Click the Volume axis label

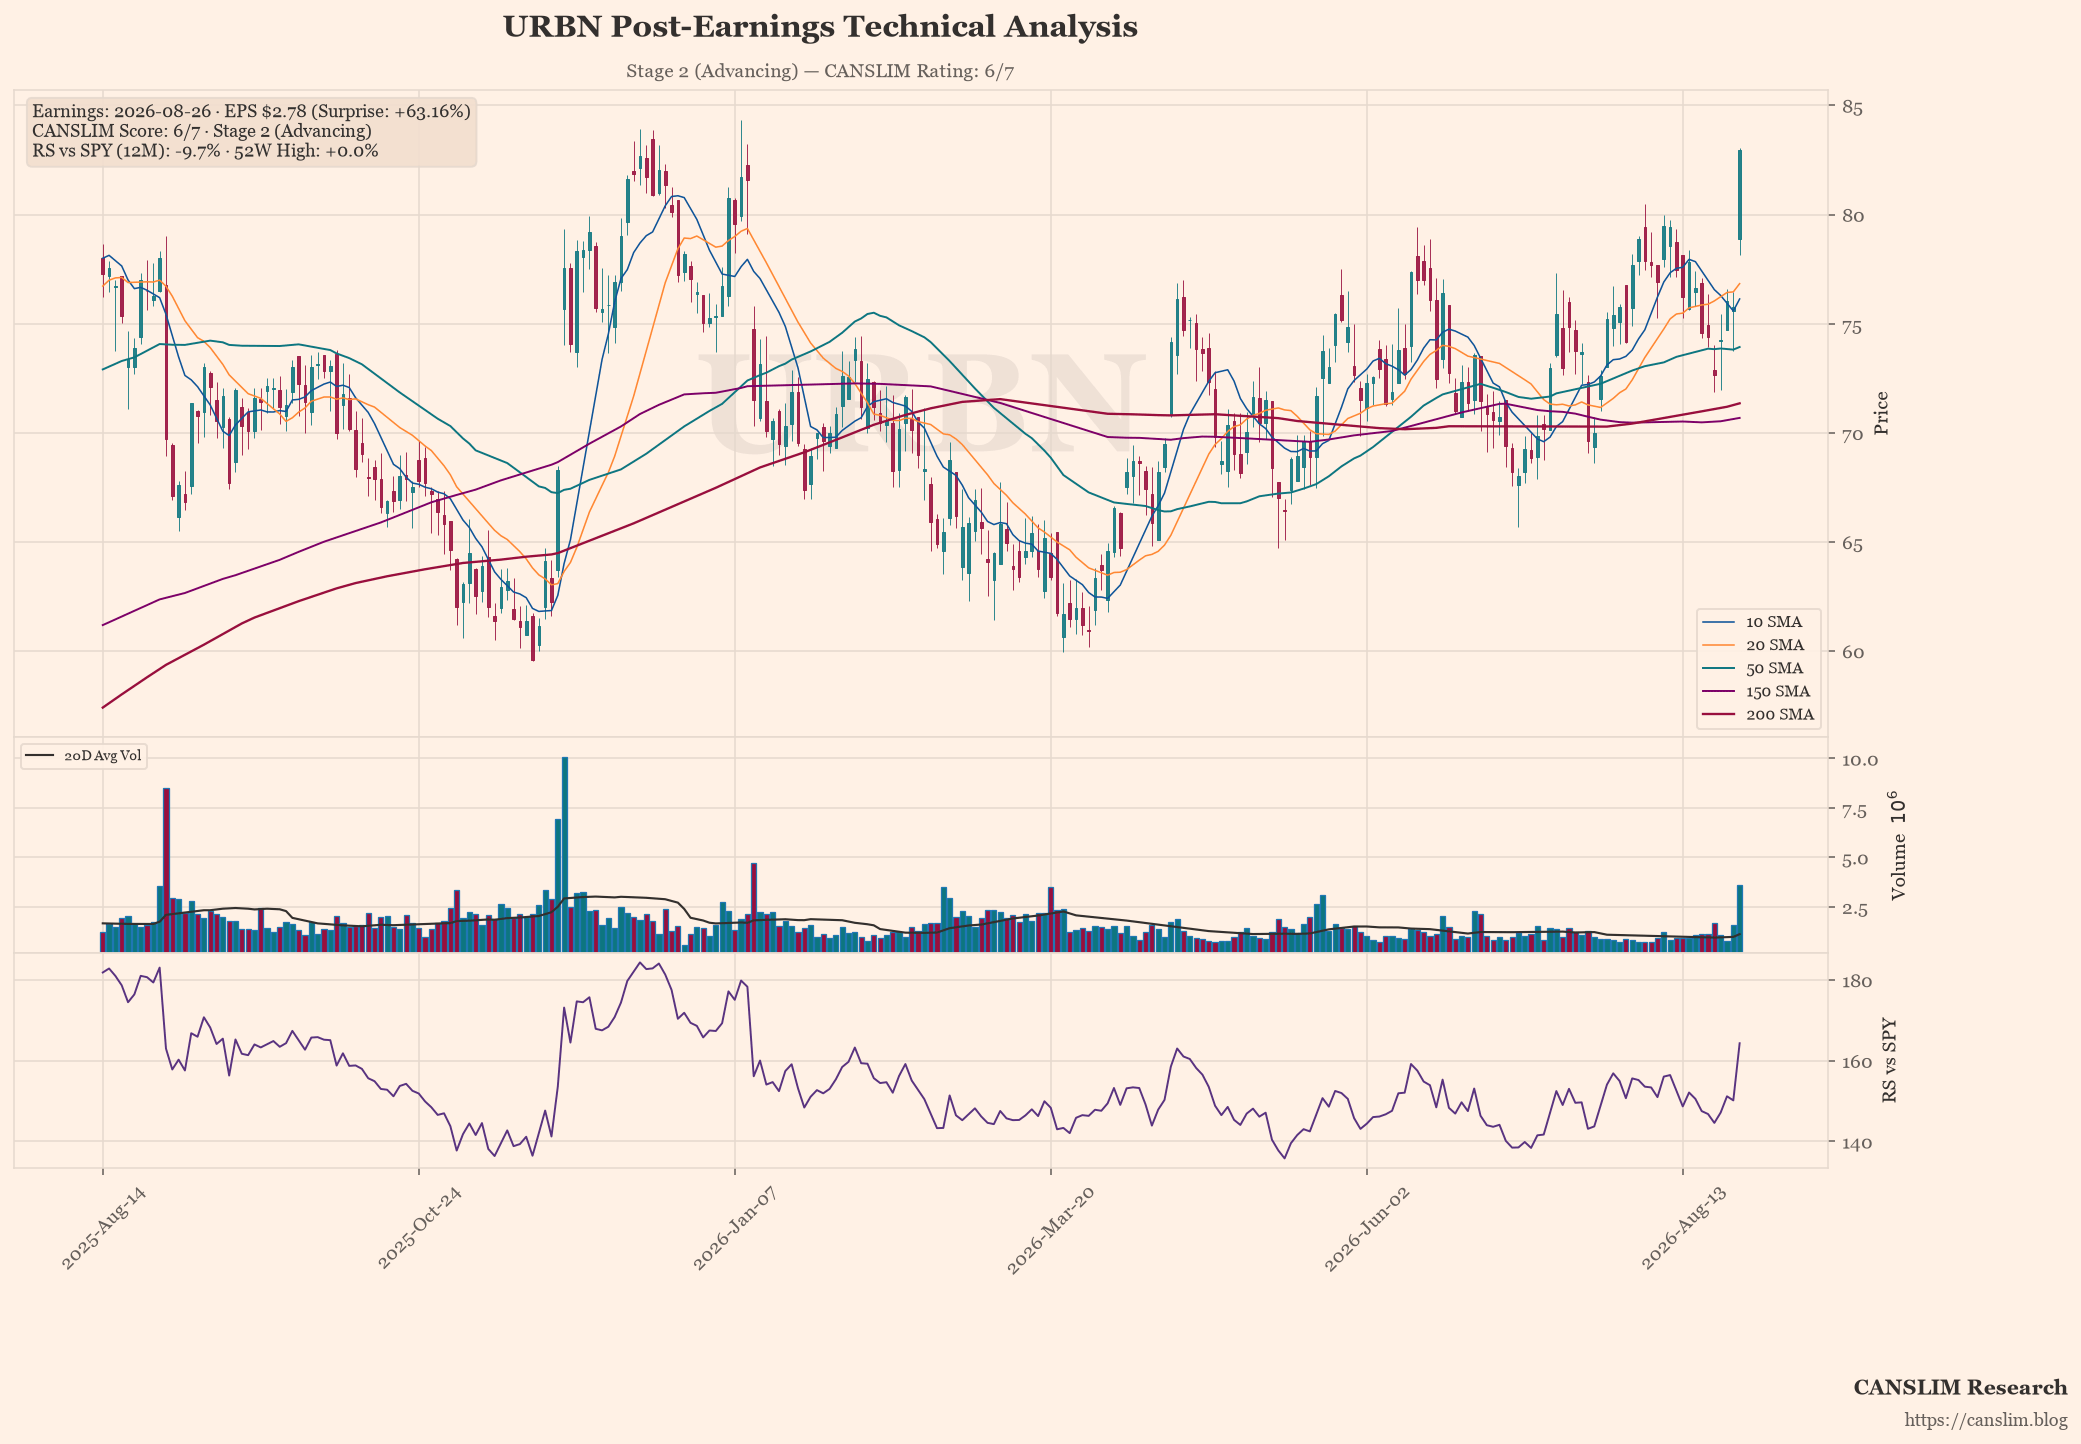1897,846
